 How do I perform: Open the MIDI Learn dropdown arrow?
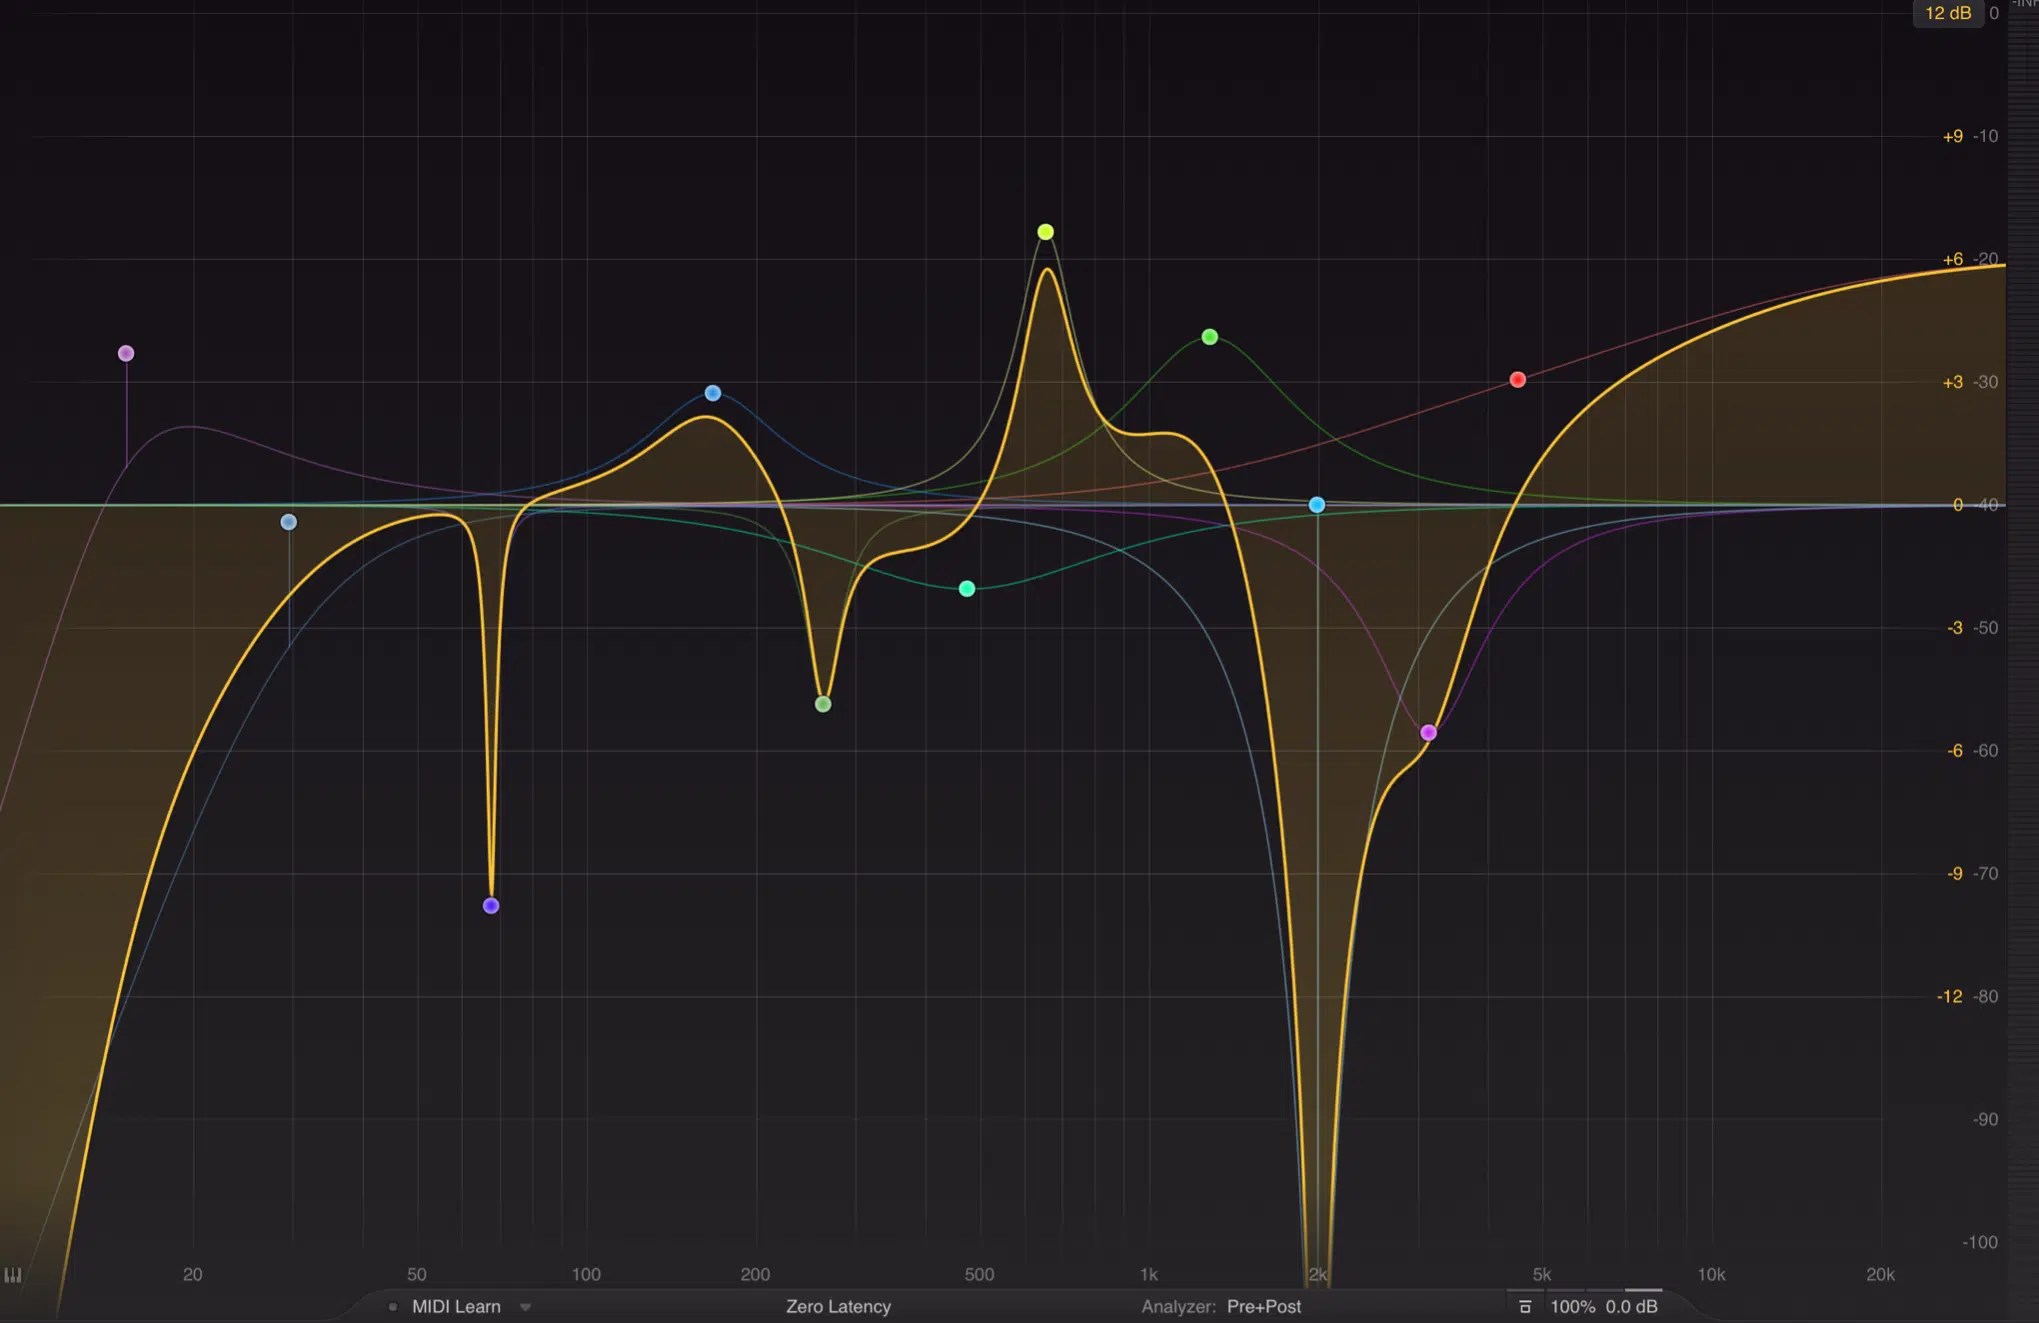point(525,1306)
